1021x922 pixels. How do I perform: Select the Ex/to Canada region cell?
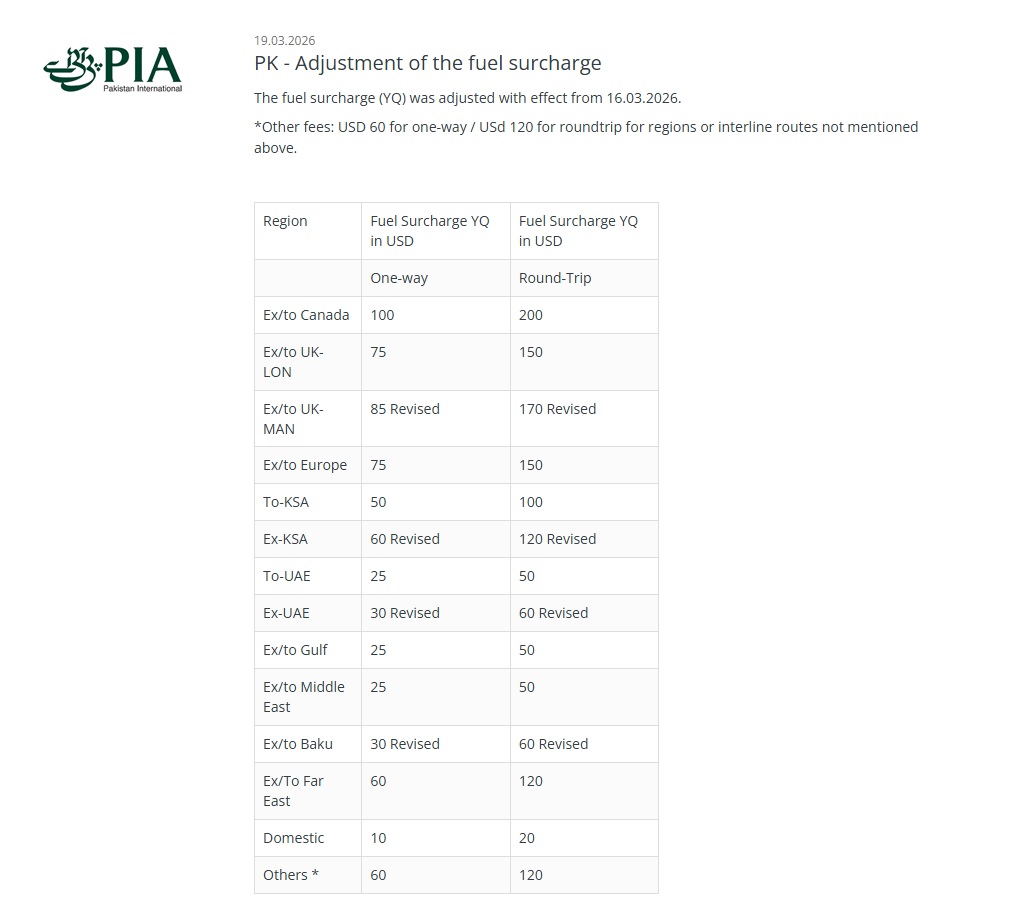click(x=306, y=315)
